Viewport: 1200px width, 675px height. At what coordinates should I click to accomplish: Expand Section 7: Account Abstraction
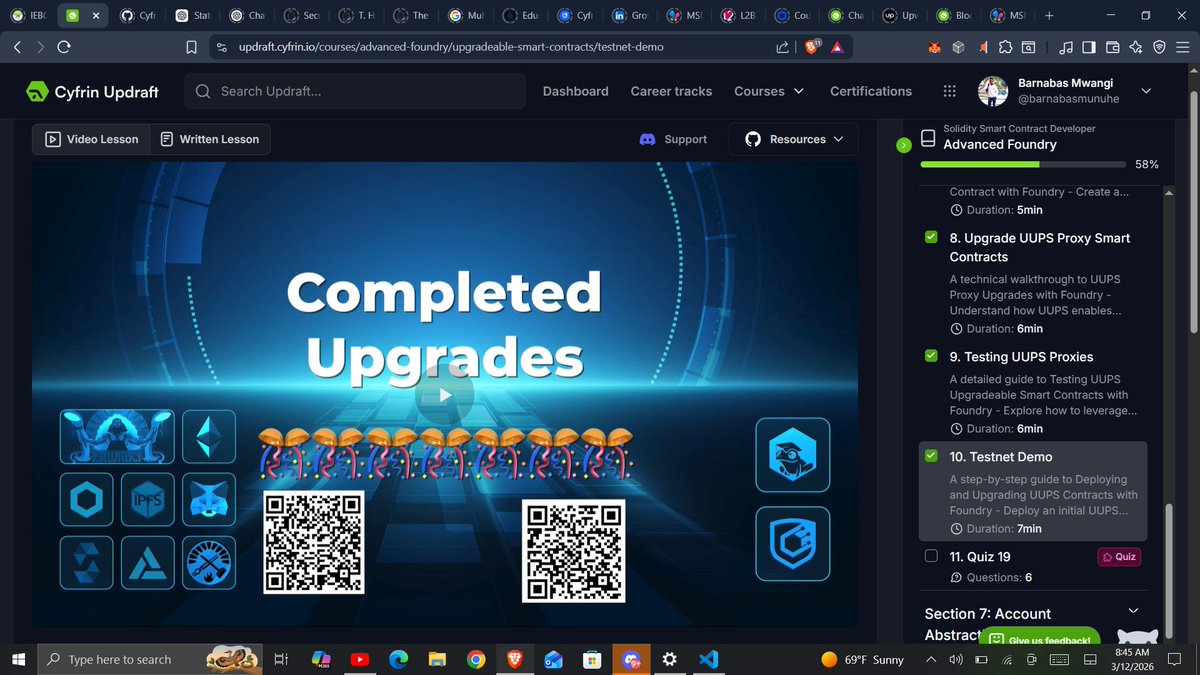[1133, 611]
